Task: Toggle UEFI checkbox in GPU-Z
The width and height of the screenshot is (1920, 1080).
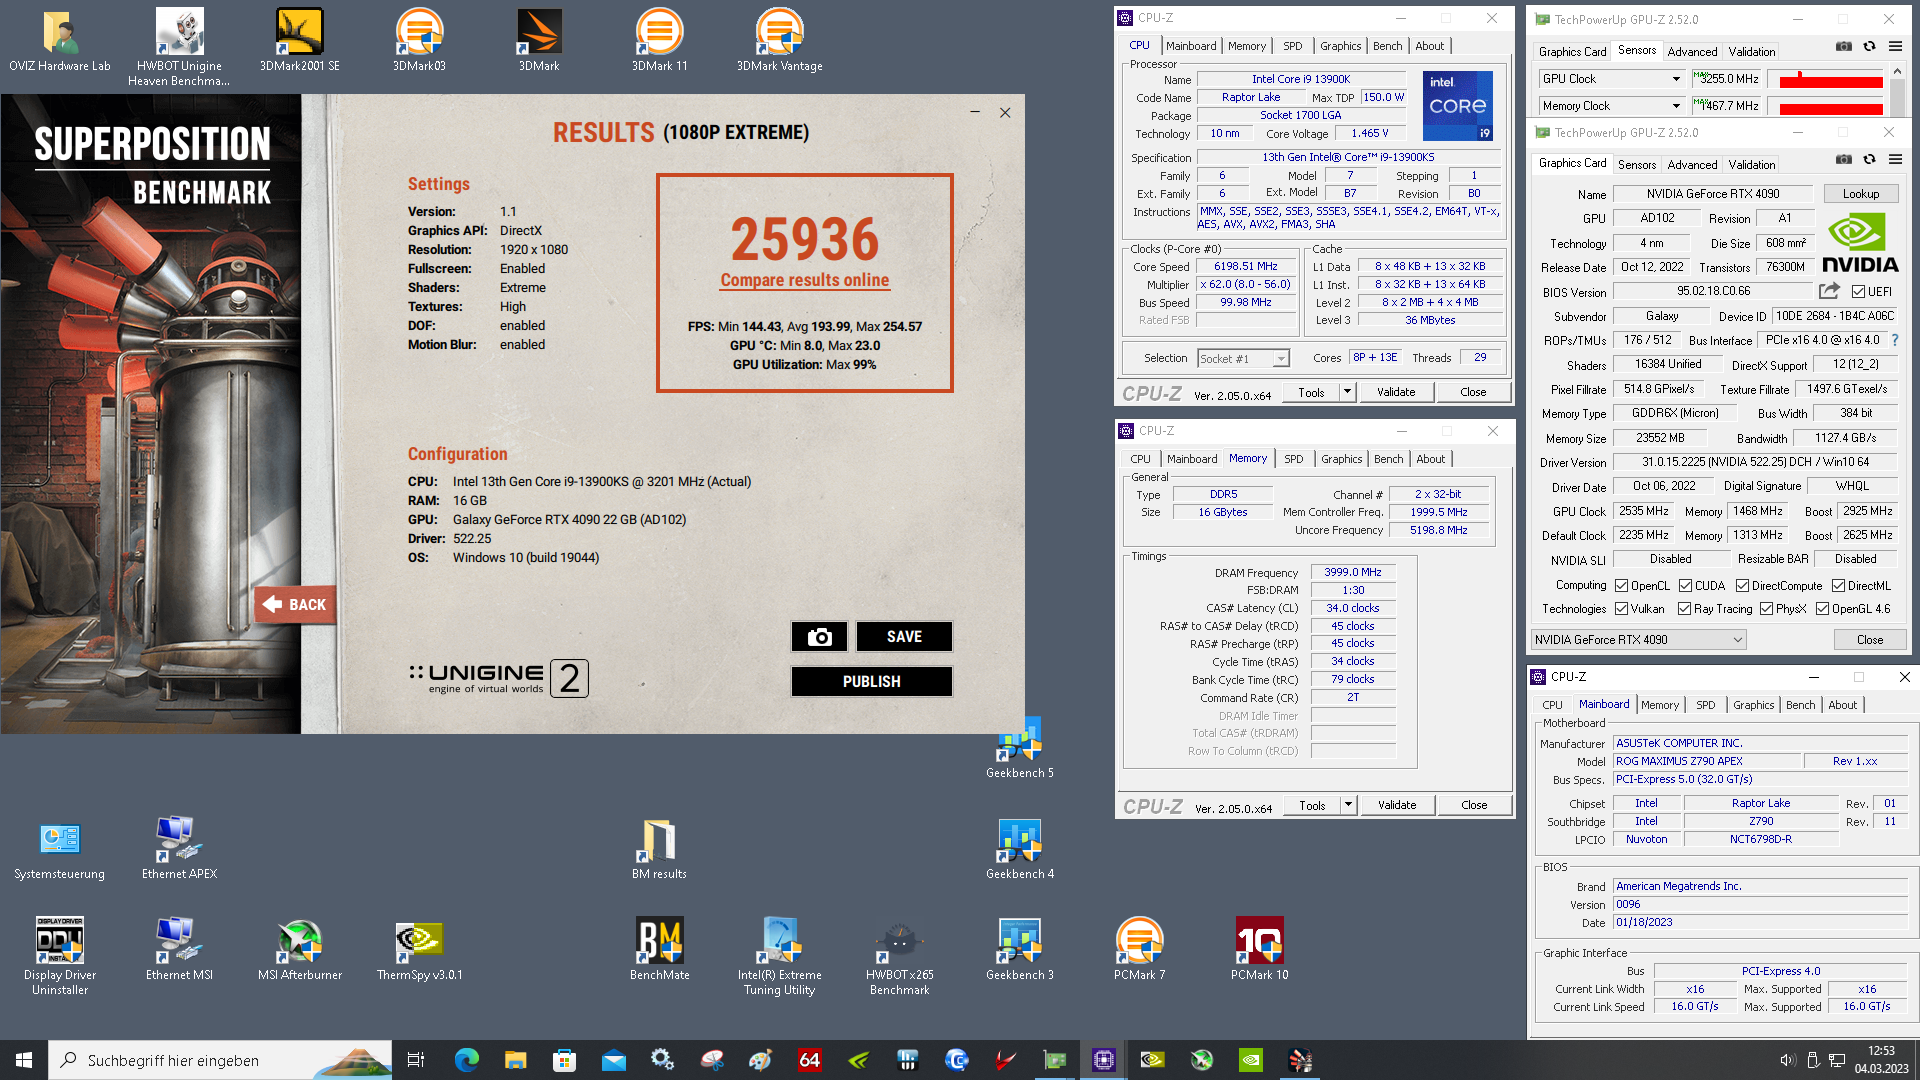Action: point(1858,292)
